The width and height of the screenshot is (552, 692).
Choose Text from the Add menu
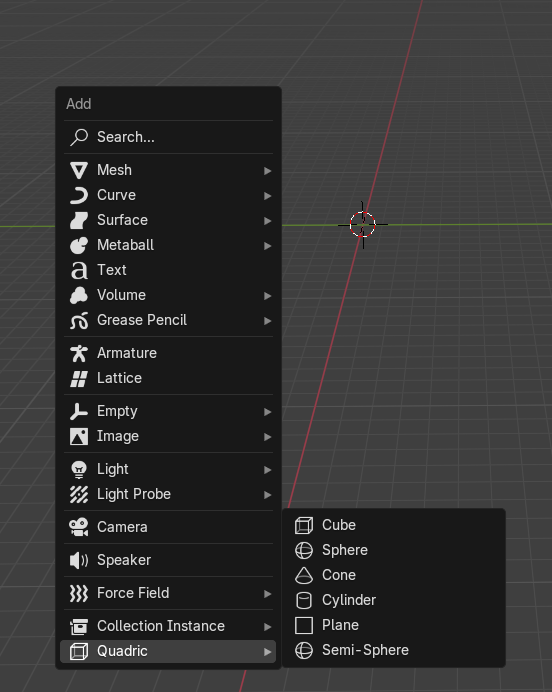pos(168,270)
